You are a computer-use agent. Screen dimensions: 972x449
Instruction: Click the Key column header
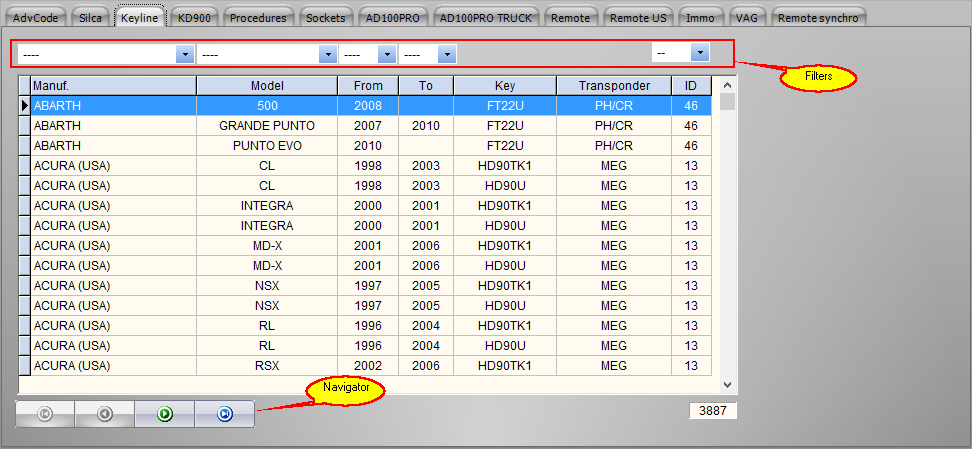point(505,86)
